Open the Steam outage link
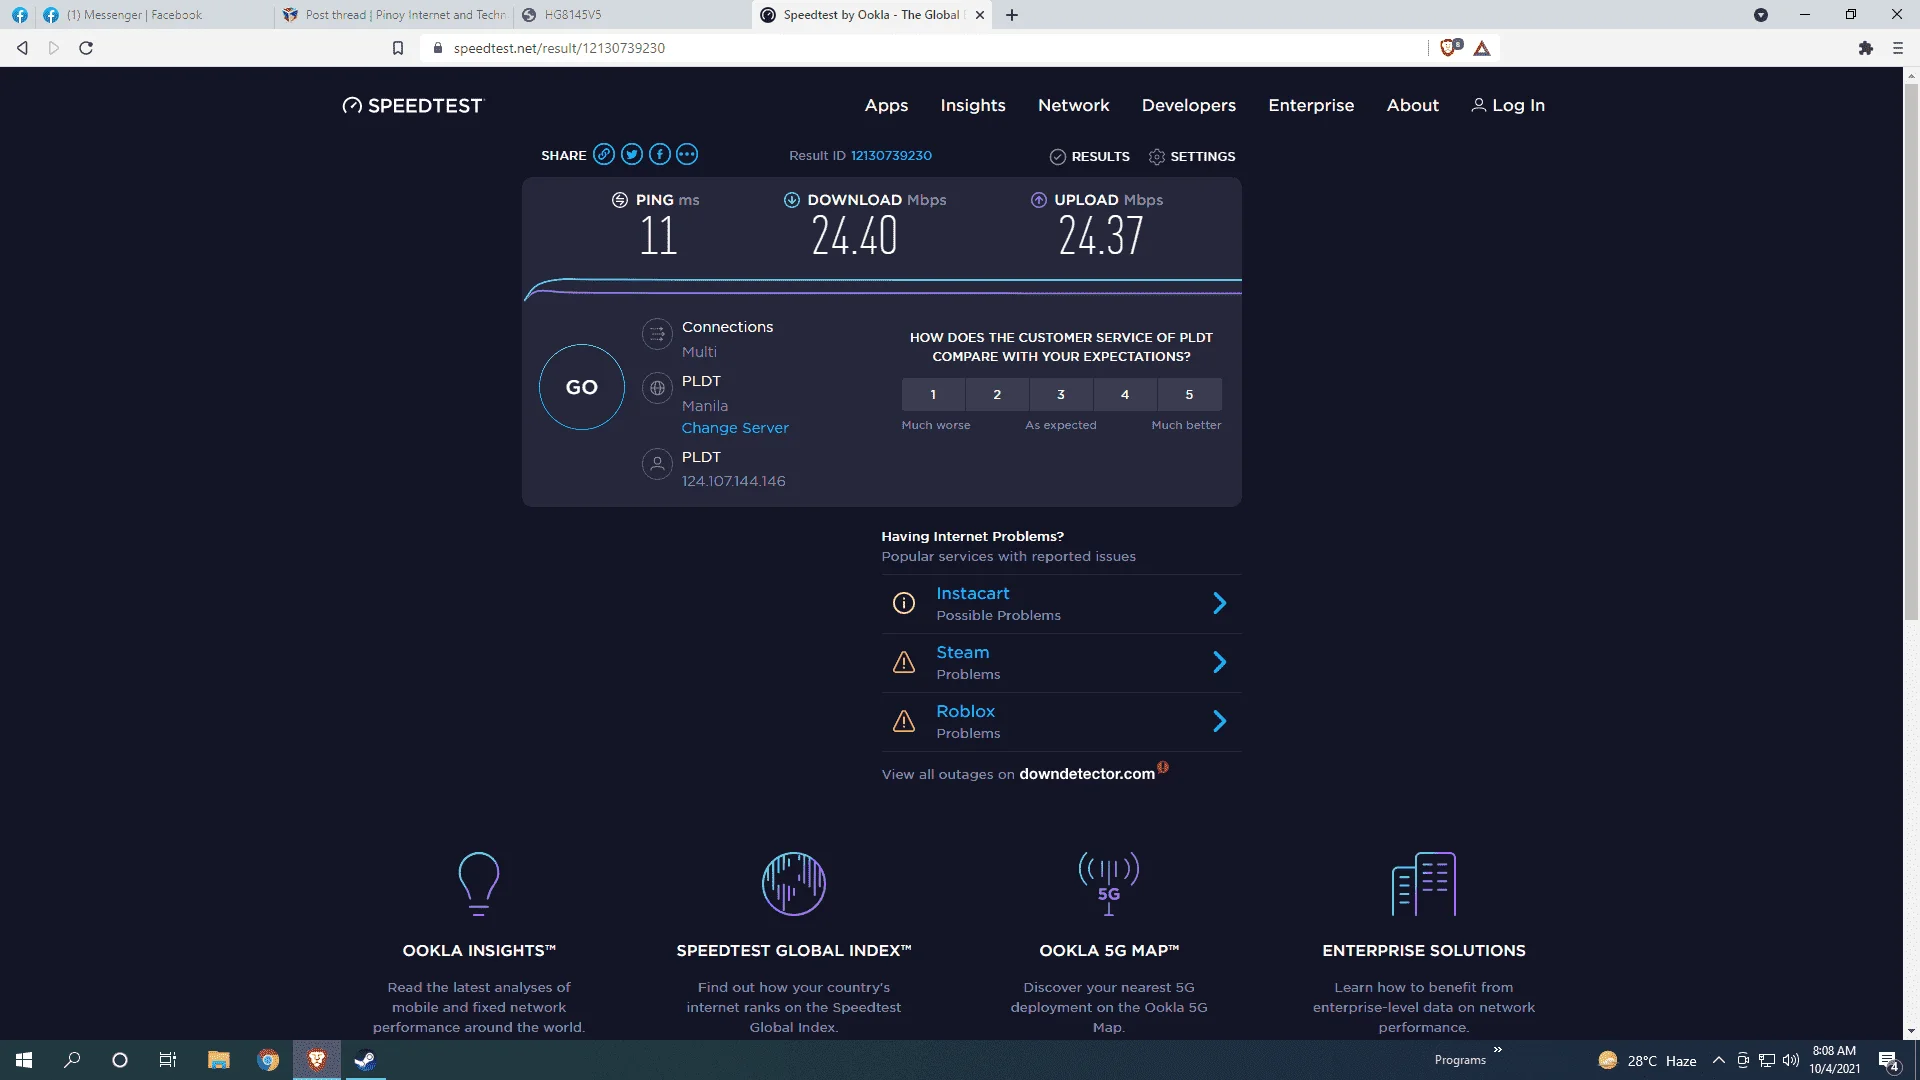 coord(962,653)
